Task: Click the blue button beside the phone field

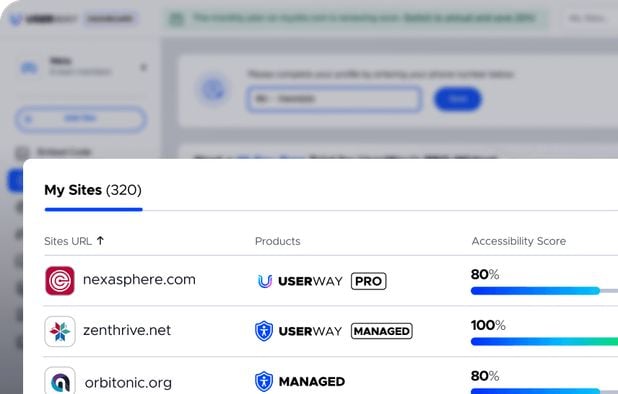Action: (x=458, y=99)
